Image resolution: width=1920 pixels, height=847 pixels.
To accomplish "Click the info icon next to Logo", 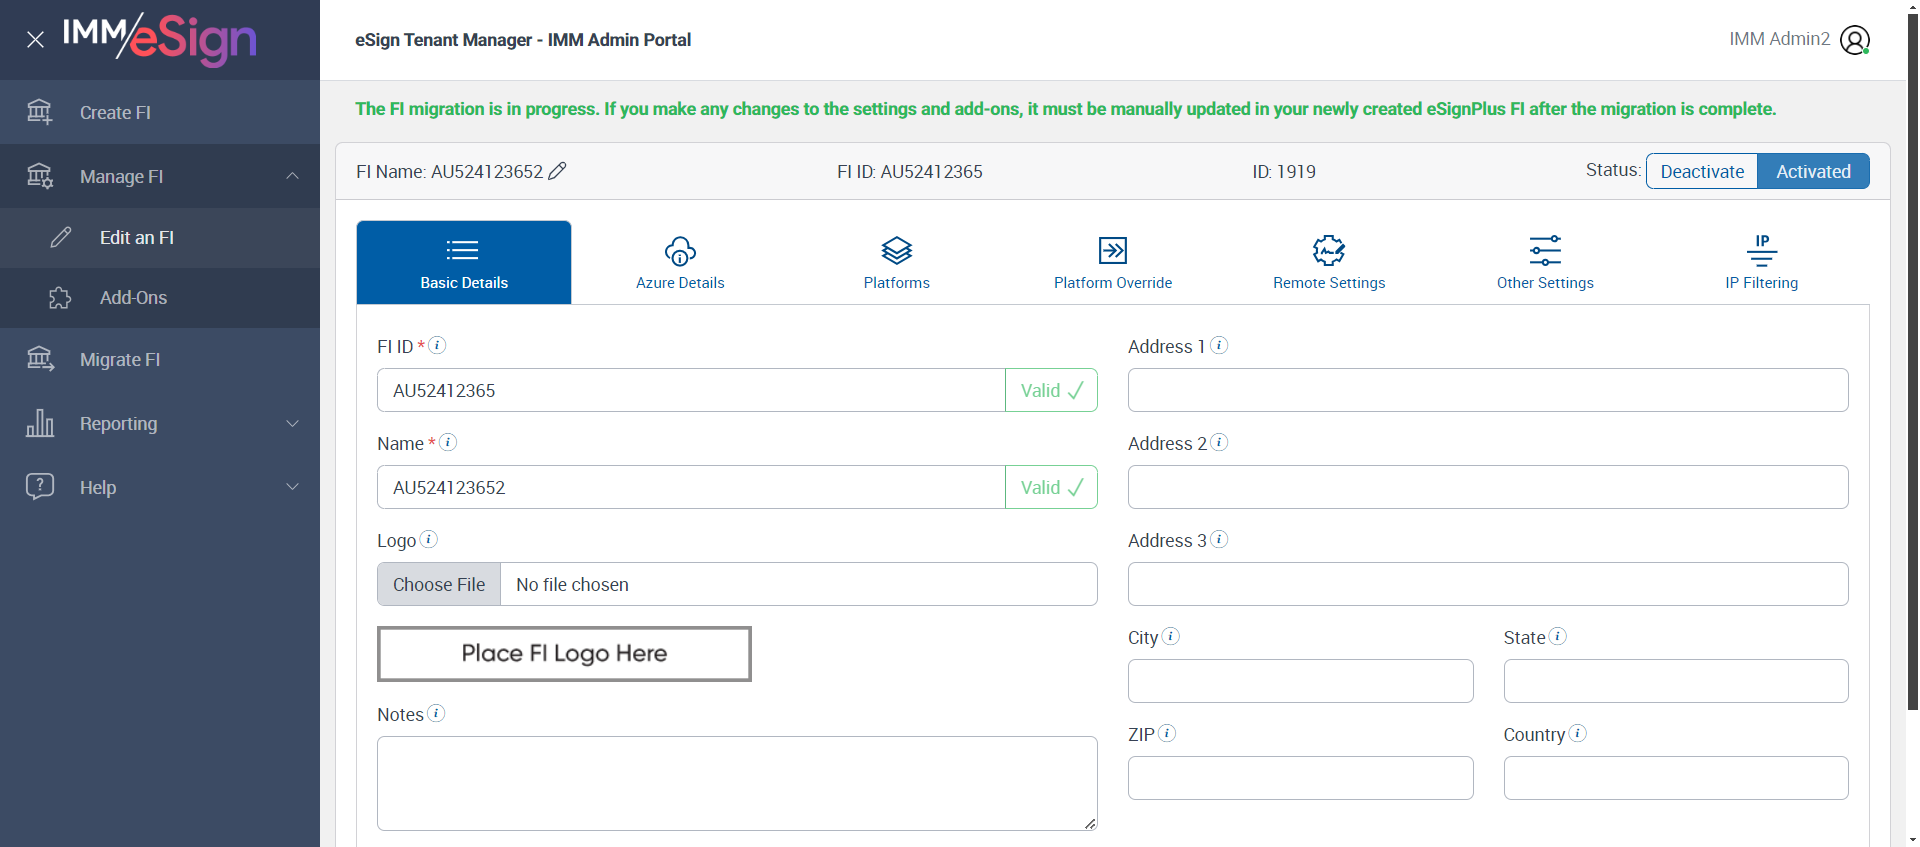I will coord(429,539).
